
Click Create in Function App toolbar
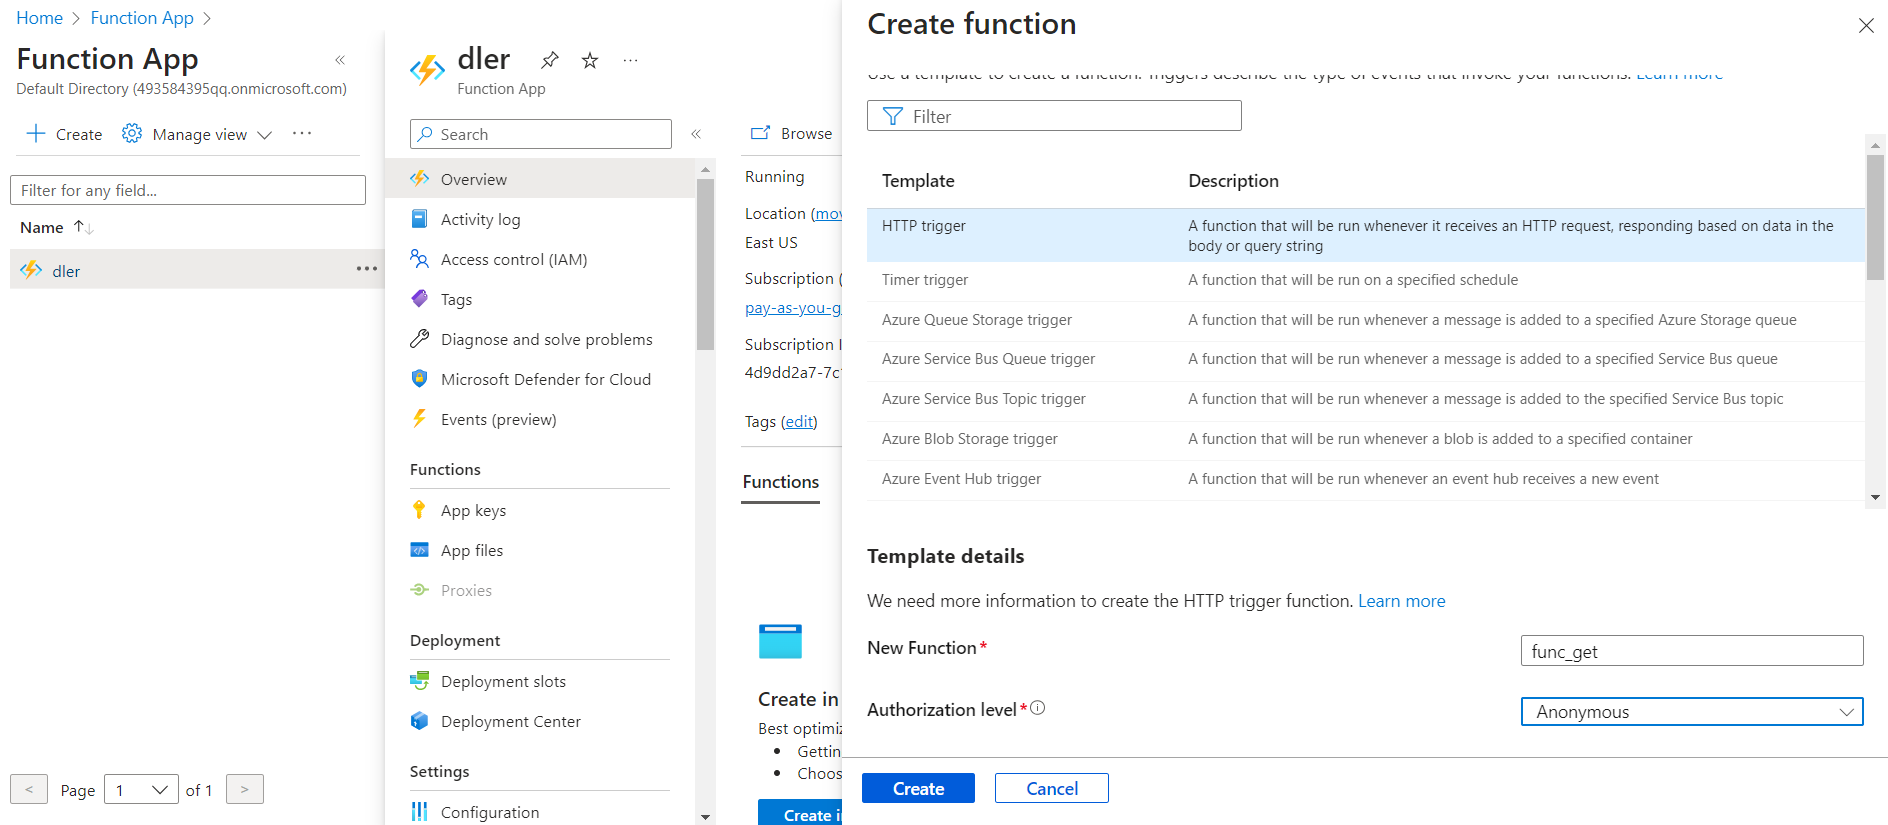point(64,134)
